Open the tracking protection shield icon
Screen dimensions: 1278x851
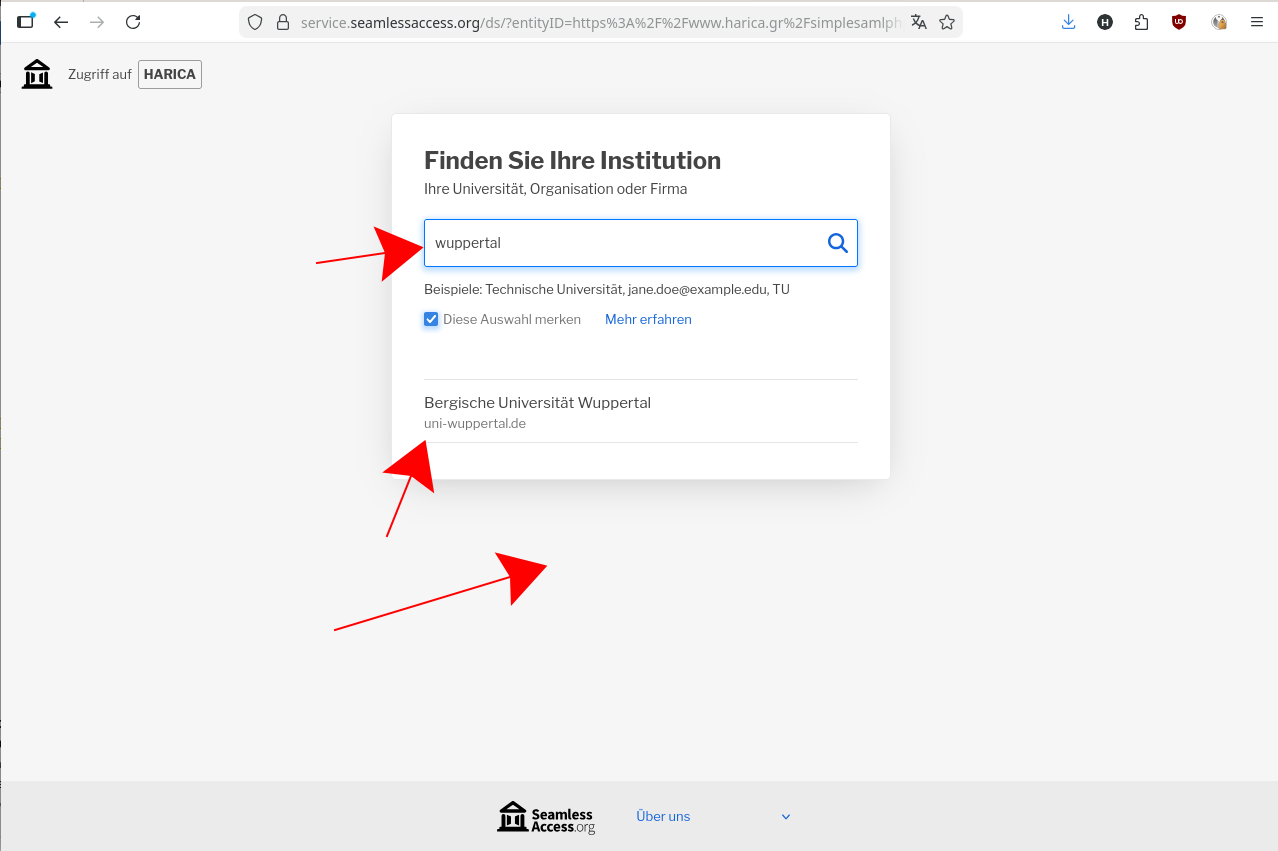[255, 22]
